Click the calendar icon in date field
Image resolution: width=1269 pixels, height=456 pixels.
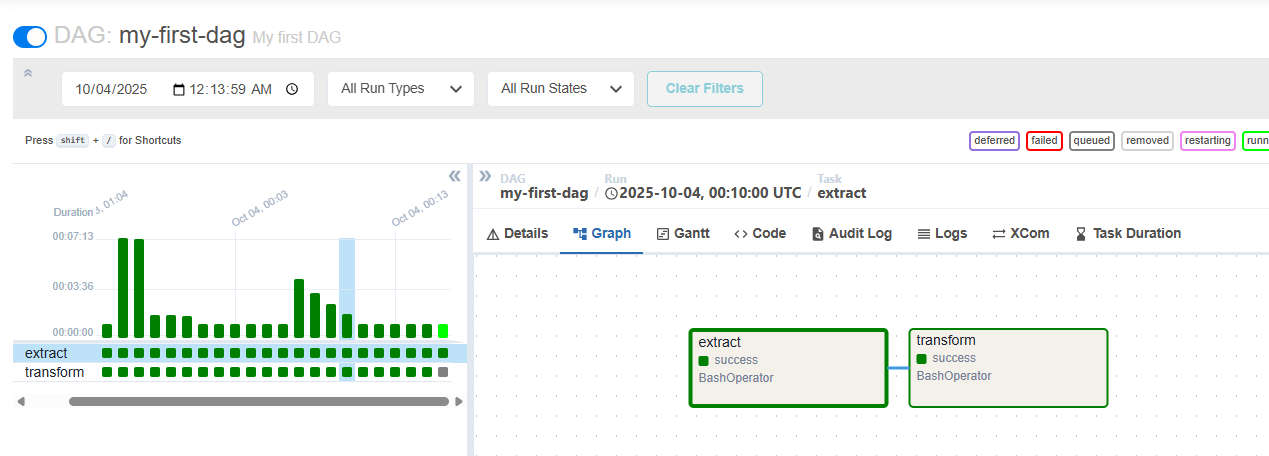tap(179, 89)
